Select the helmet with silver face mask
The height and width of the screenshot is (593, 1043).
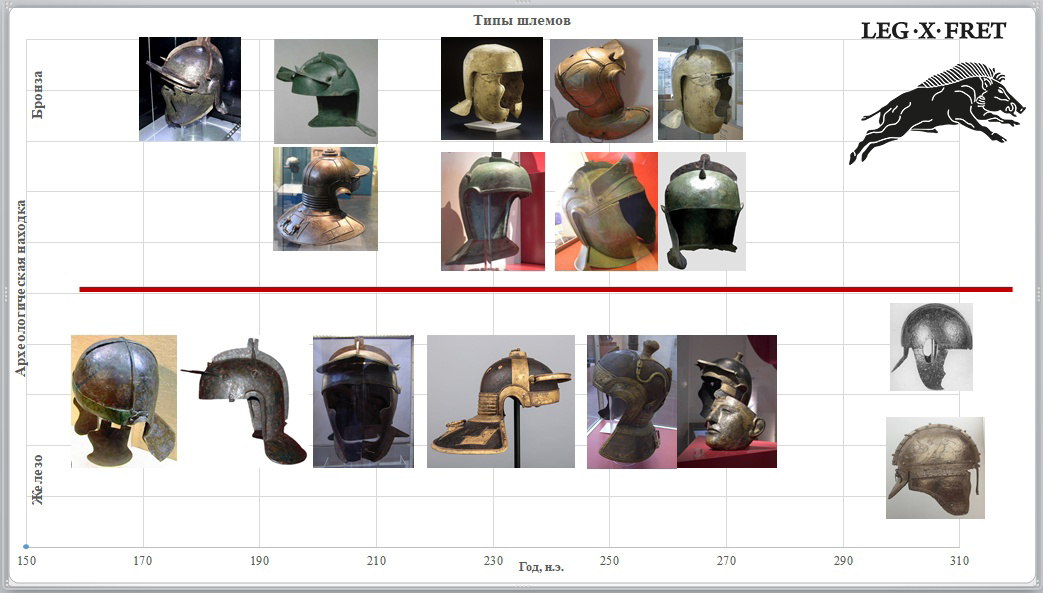pos(727,401)
